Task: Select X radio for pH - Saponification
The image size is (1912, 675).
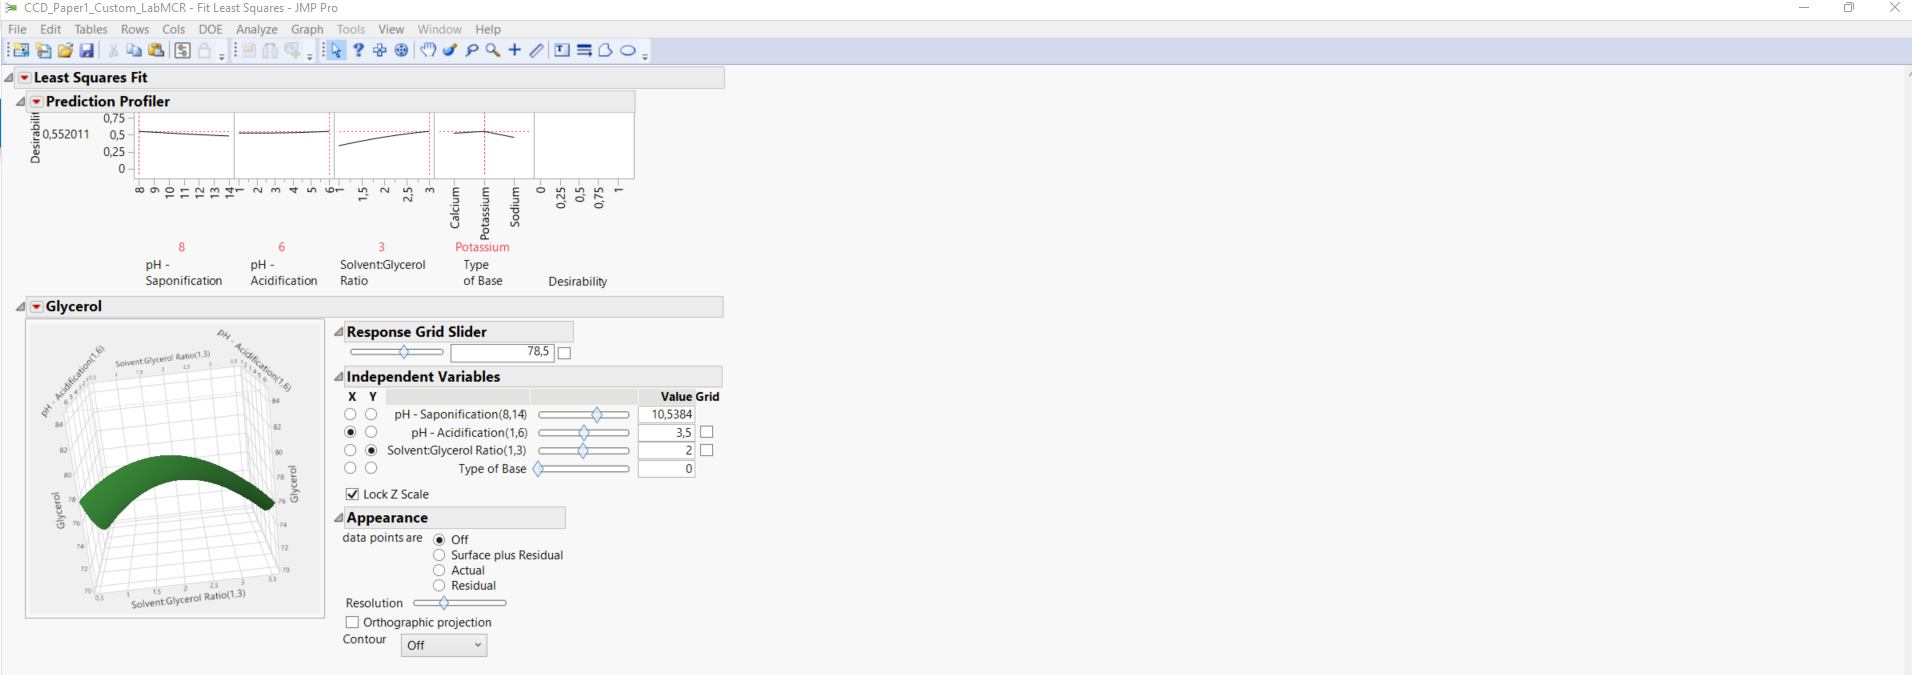Action: [350, 414]
